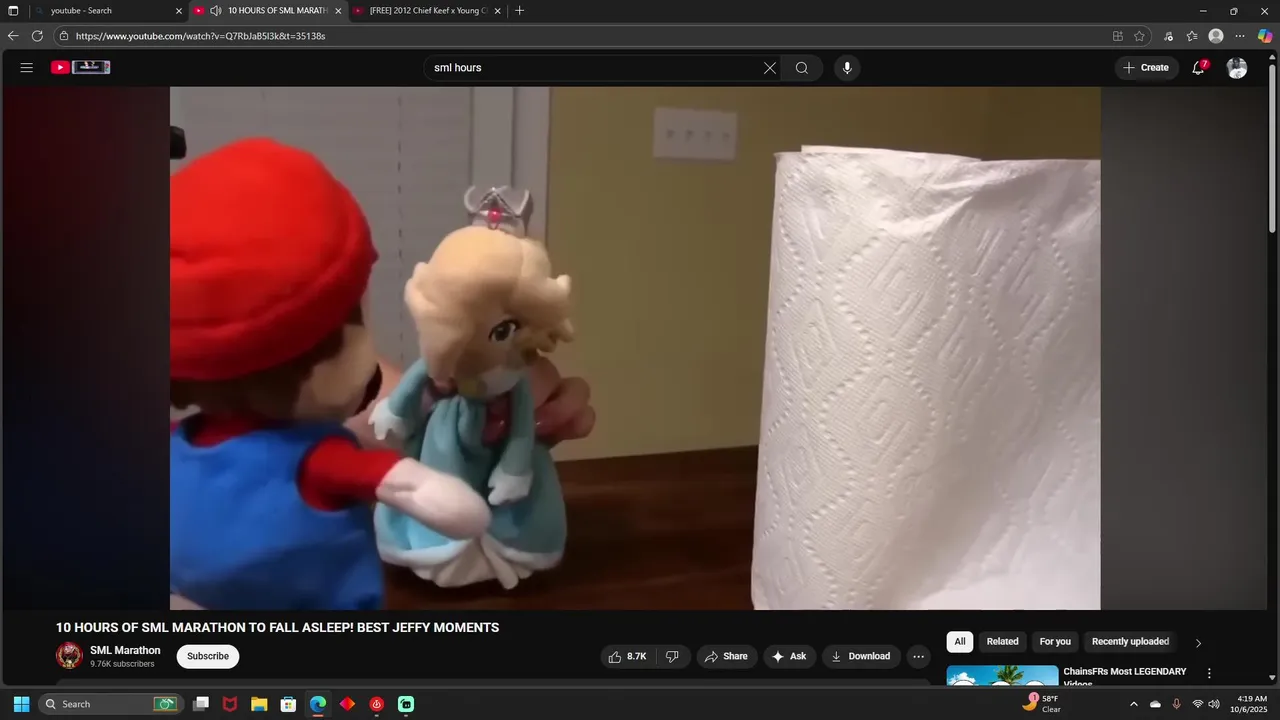Show hidden system tray icons
Image resolution: width=1280 pixels, height=720 pixels.
(1134, 704)
